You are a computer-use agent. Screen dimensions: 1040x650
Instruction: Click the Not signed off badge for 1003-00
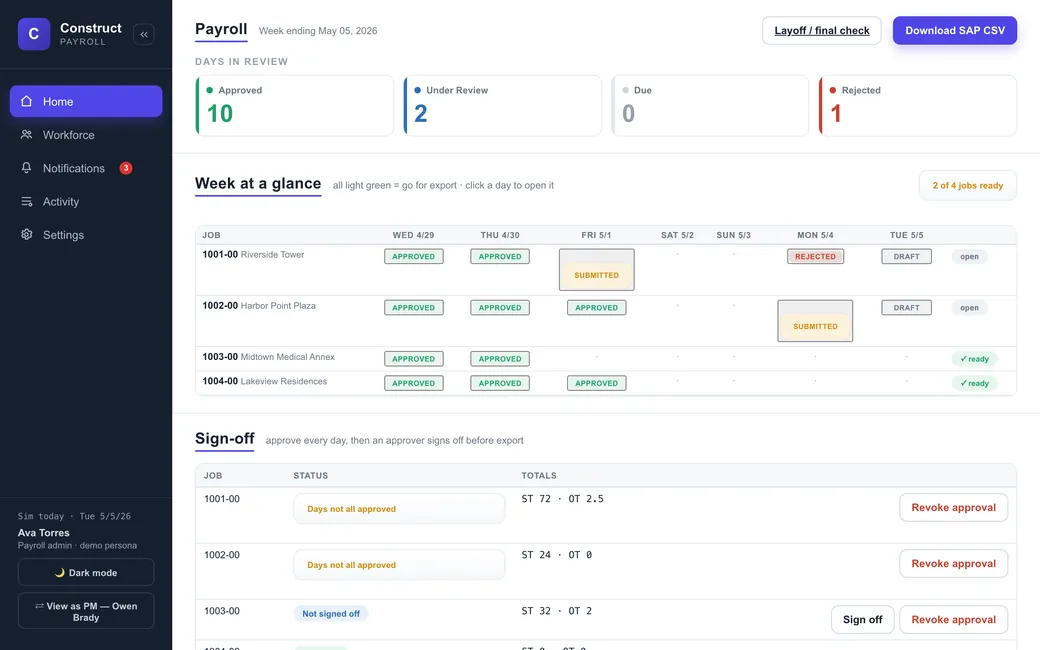pos(331,614)
